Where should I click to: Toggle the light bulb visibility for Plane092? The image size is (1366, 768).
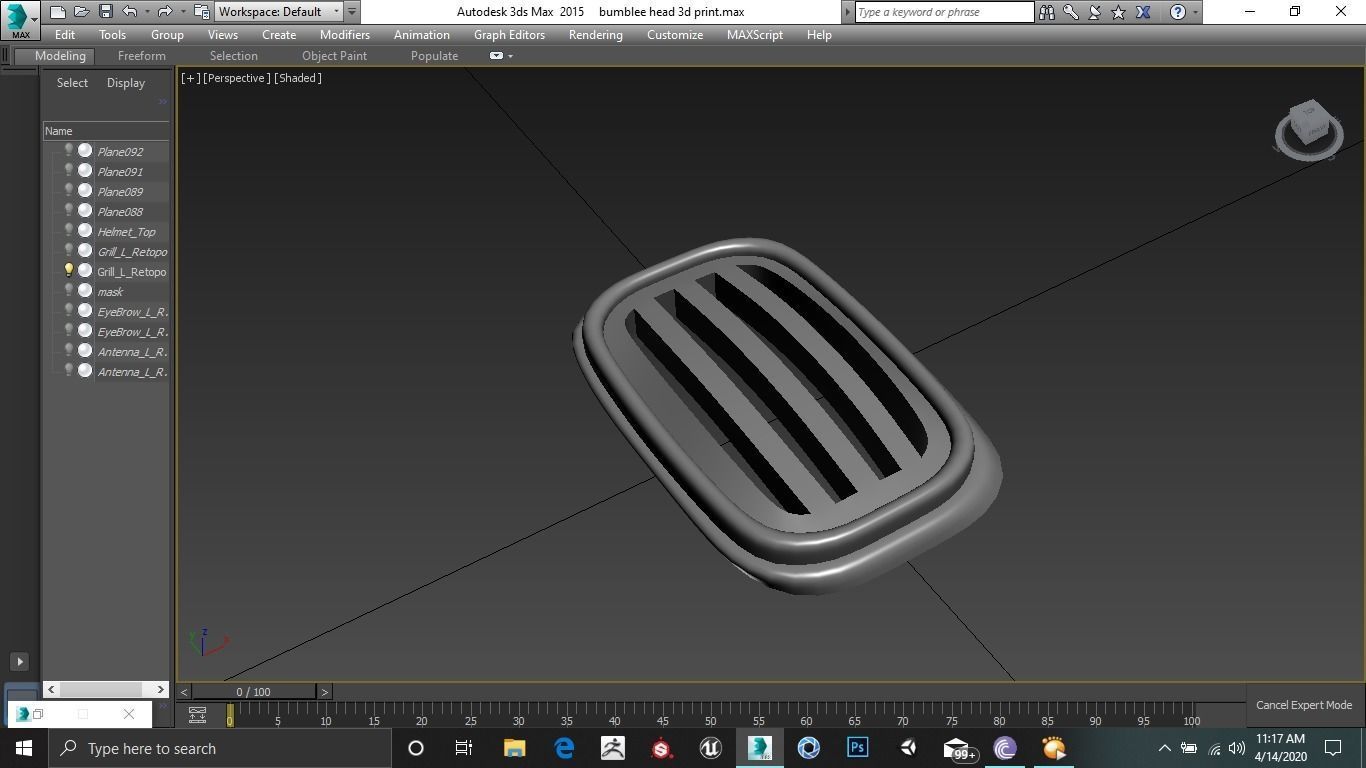(x=68, y=151)
